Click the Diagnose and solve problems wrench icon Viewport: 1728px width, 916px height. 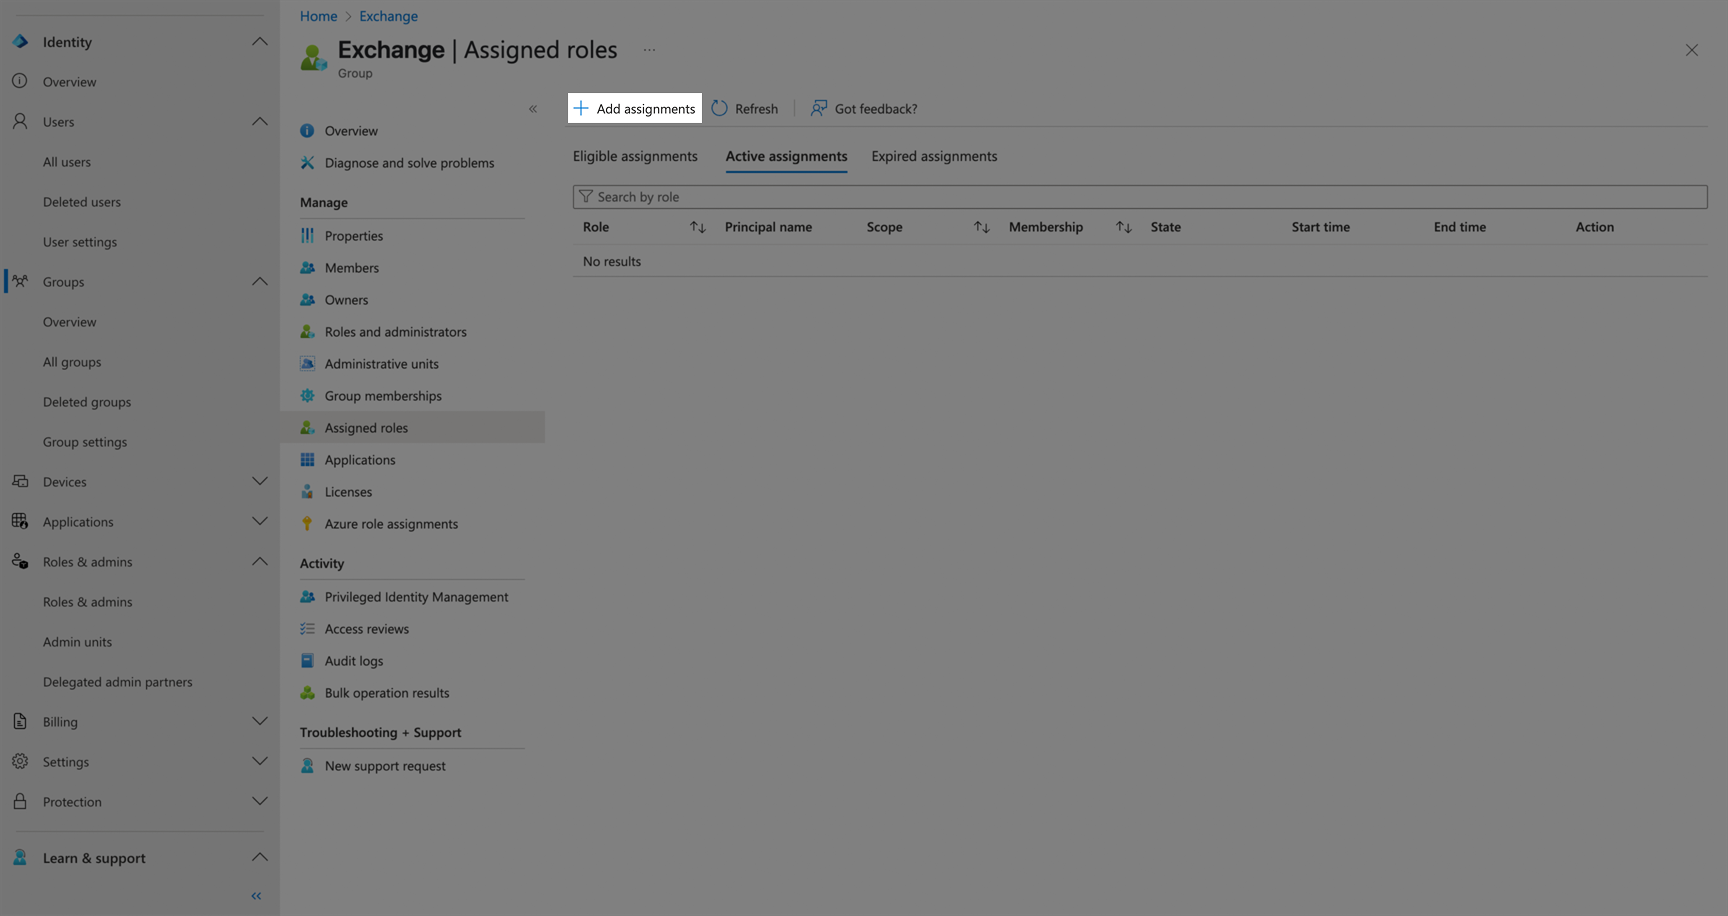[307, 162]
